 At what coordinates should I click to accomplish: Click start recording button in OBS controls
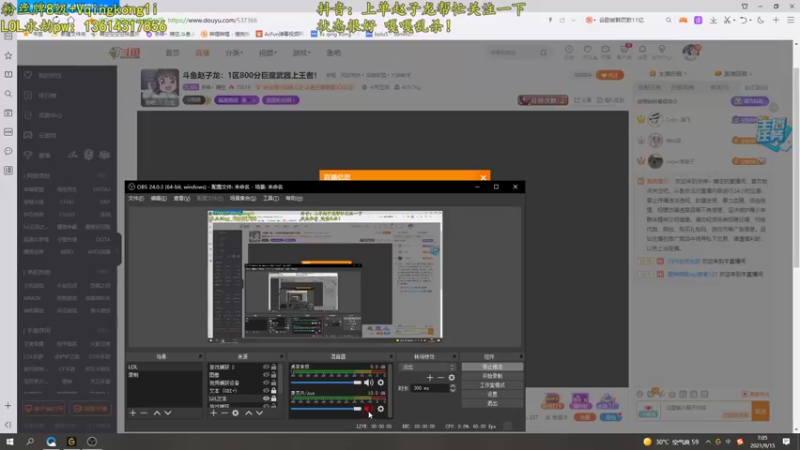point(492,376)
